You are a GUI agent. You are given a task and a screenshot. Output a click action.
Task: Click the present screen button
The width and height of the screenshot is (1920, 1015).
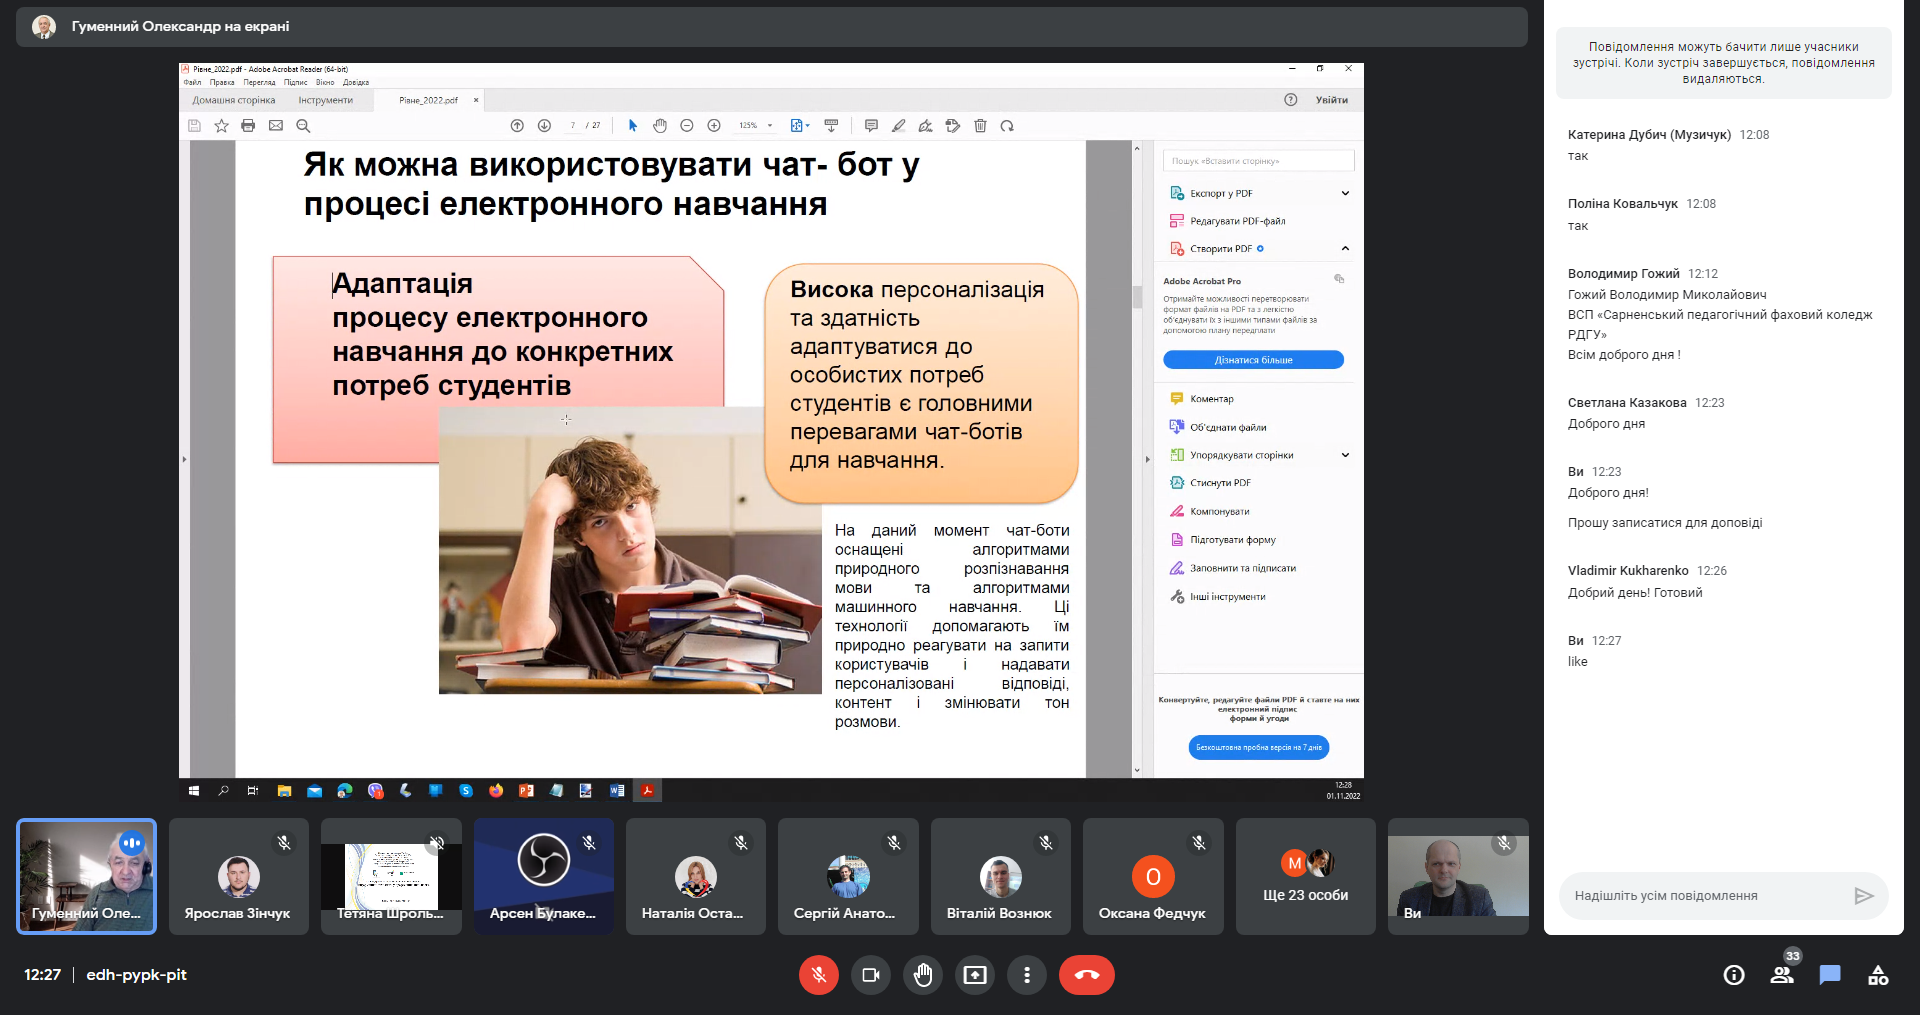tap(975, 975)
